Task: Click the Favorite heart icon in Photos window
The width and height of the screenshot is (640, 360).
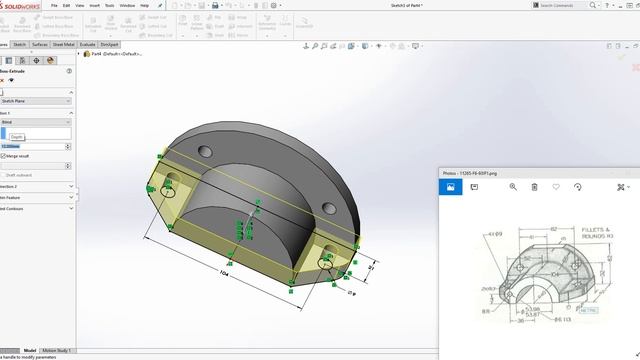Action: (556, 187)
